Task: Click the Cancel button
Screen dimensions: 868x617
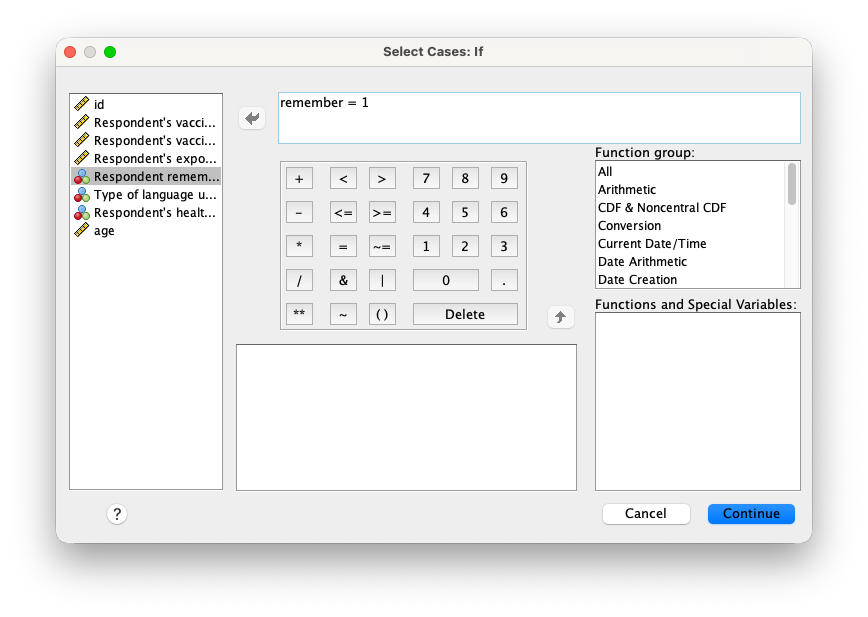Action: click(646, 514)
